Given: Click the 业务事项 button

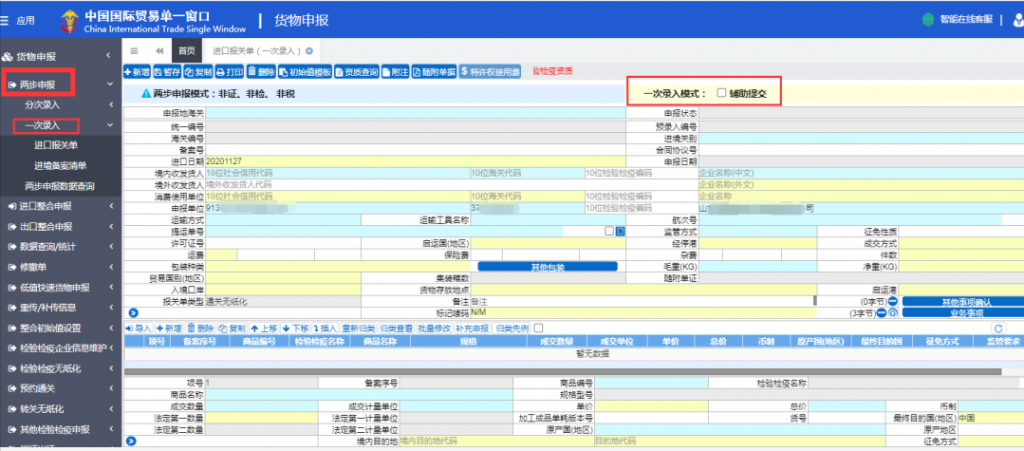Looking at the screenshot, I should 963,313.
